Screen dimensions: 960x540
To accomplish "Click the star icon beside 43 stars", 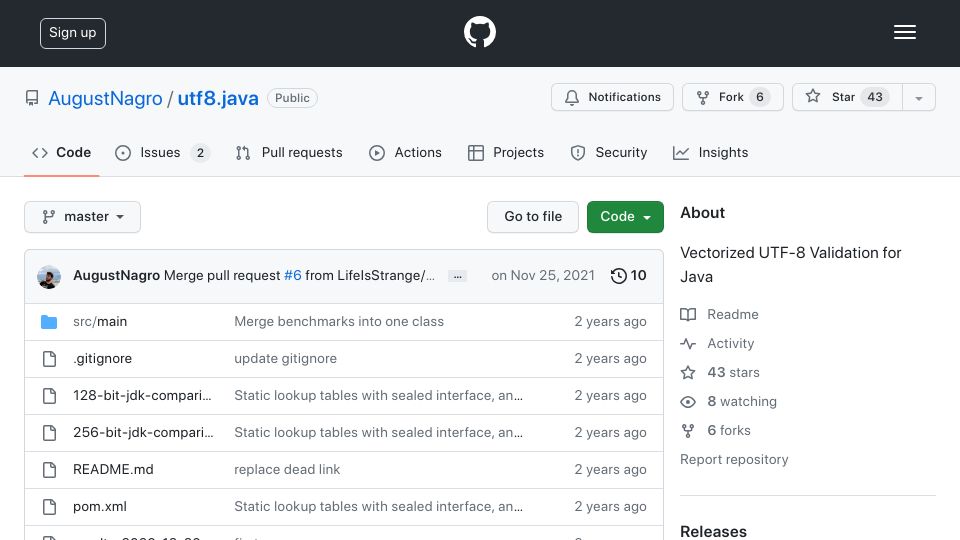I will (x=688, y=373).
